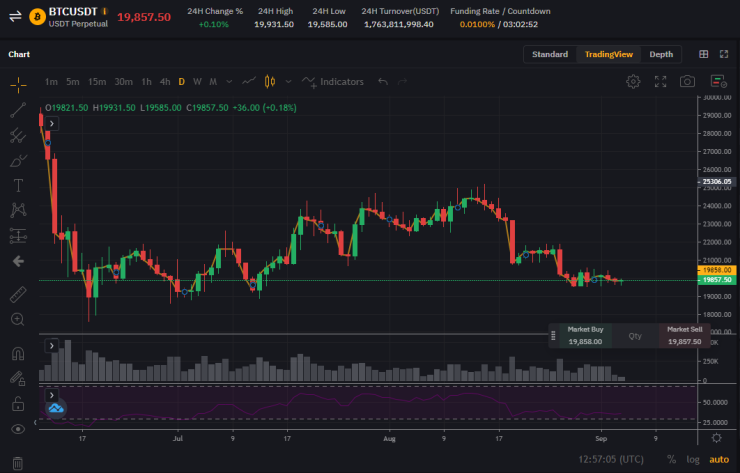Open chart type dropdown arrow
Screen dimensions: 740x473
[x=288, y=82]
